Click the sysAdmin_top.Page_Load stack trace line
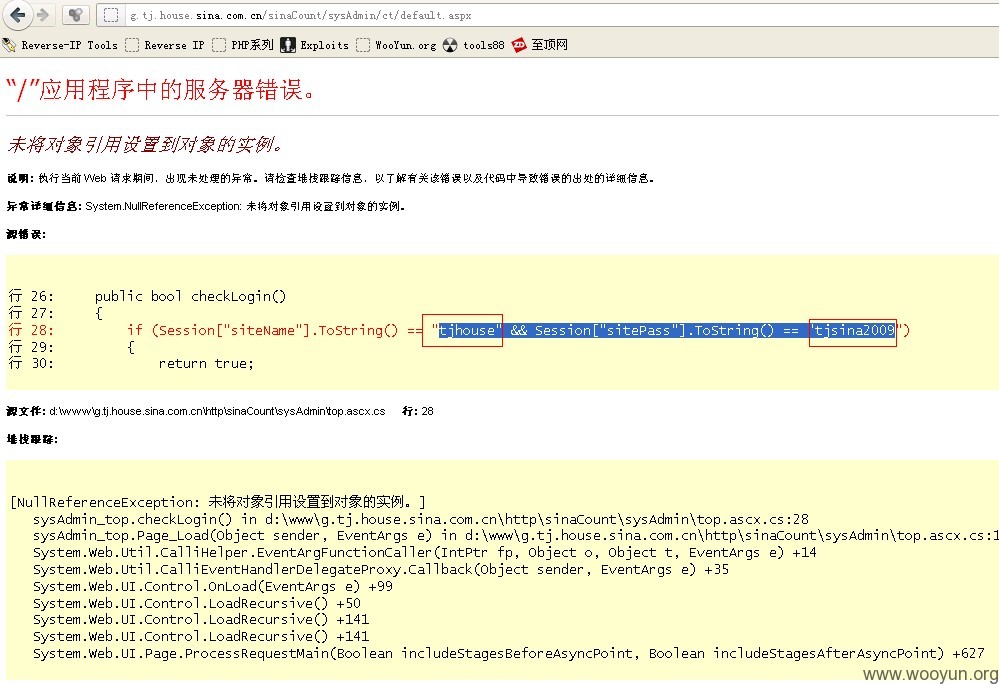Screen dimensions: 999x684 (516, 536)
